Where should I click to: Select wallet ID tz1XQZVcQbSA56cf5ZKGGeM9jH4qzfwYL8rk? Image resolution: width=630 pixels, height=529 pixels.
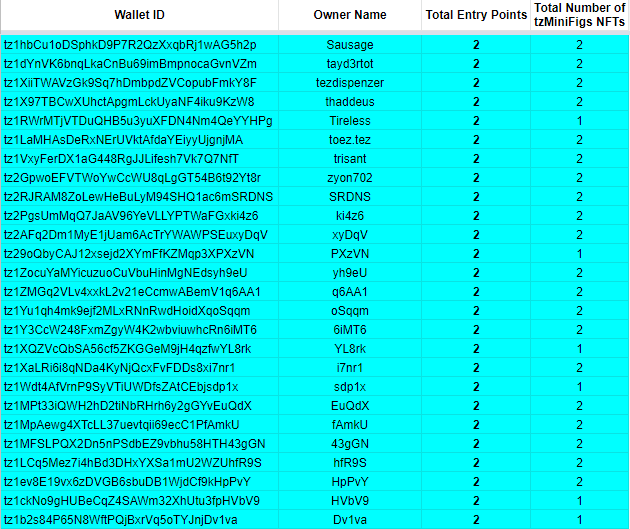tap(139, 349)
